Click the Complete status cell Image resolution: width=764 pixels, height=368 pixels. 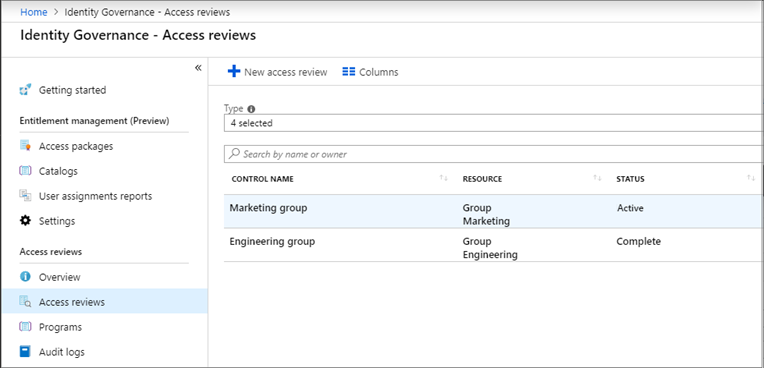point(638,241)
